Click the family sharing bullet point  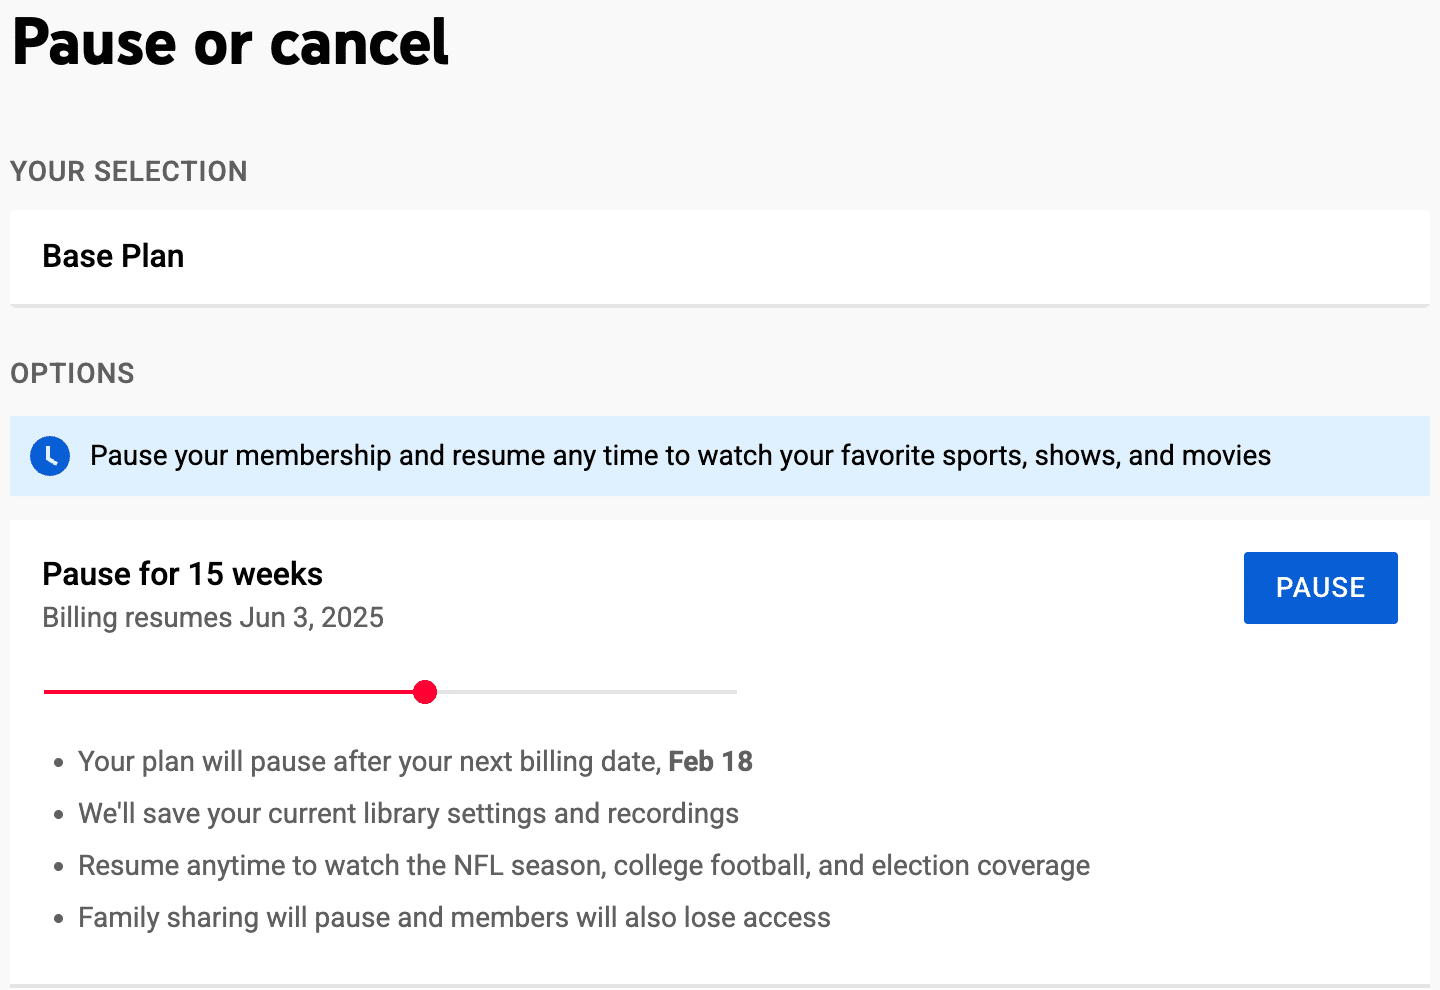pos(454,917)
